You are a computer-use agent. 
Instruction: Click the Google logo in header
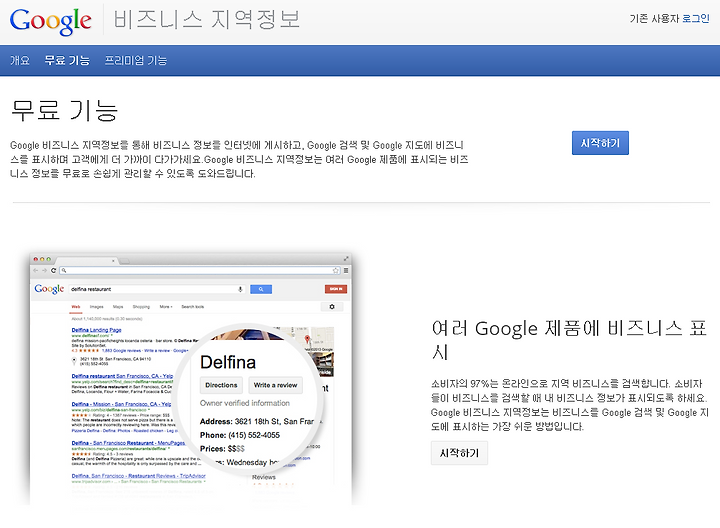pyautogui.click(x=51, y=21)
